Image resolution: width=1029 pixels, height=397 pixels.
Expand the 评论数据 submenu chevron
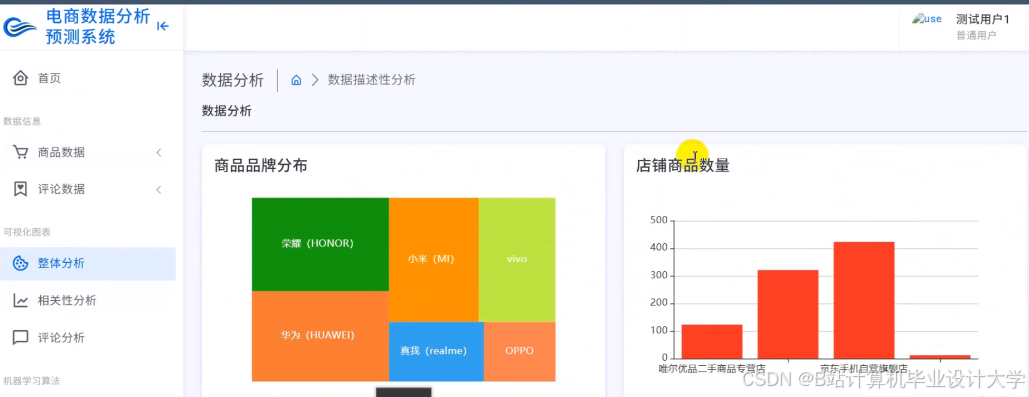click(159, 190)
